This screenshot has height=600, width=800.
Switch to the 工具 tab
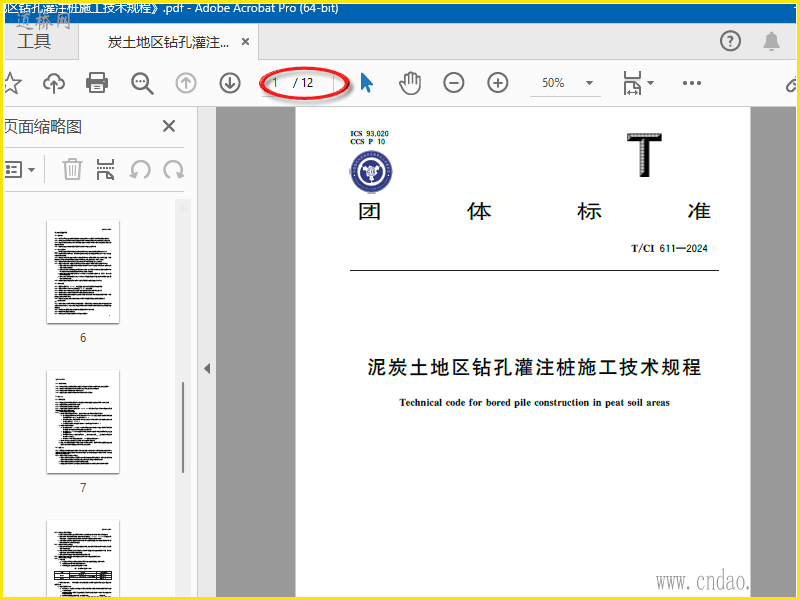point(34,41)
